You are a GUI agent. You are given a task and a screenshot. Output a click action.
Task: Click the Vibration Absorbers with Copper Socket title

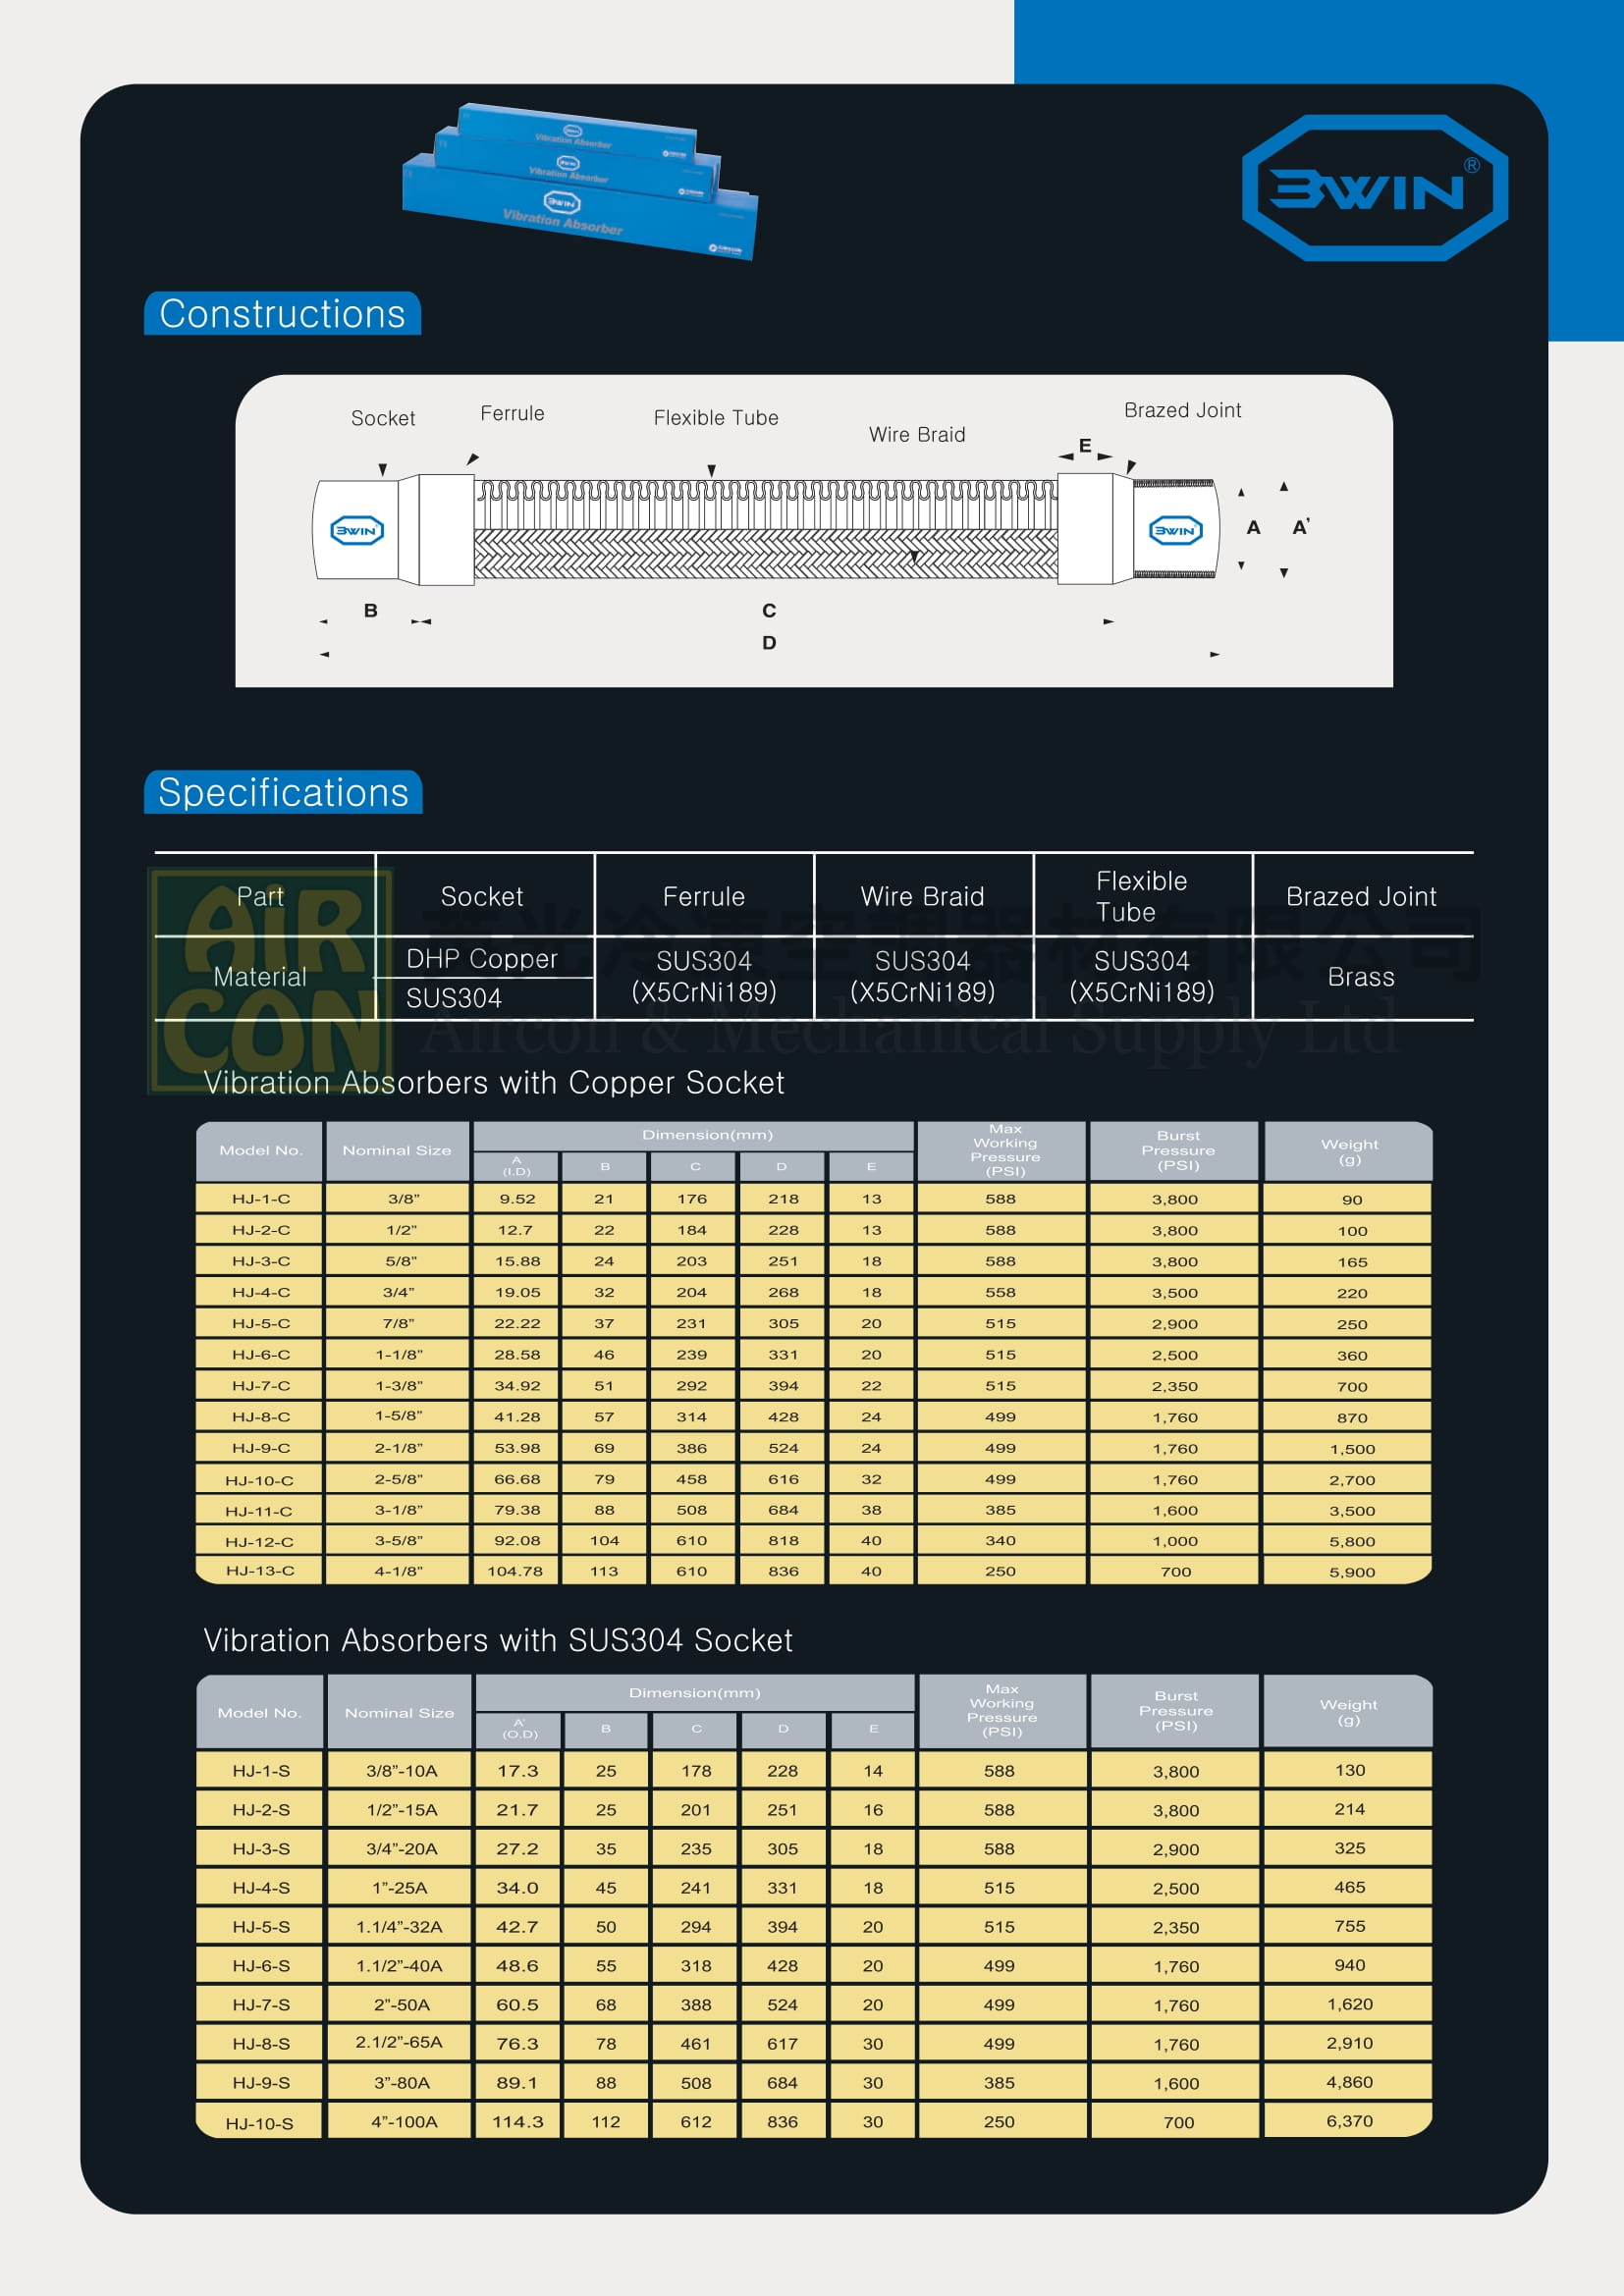coord(494,1083)
